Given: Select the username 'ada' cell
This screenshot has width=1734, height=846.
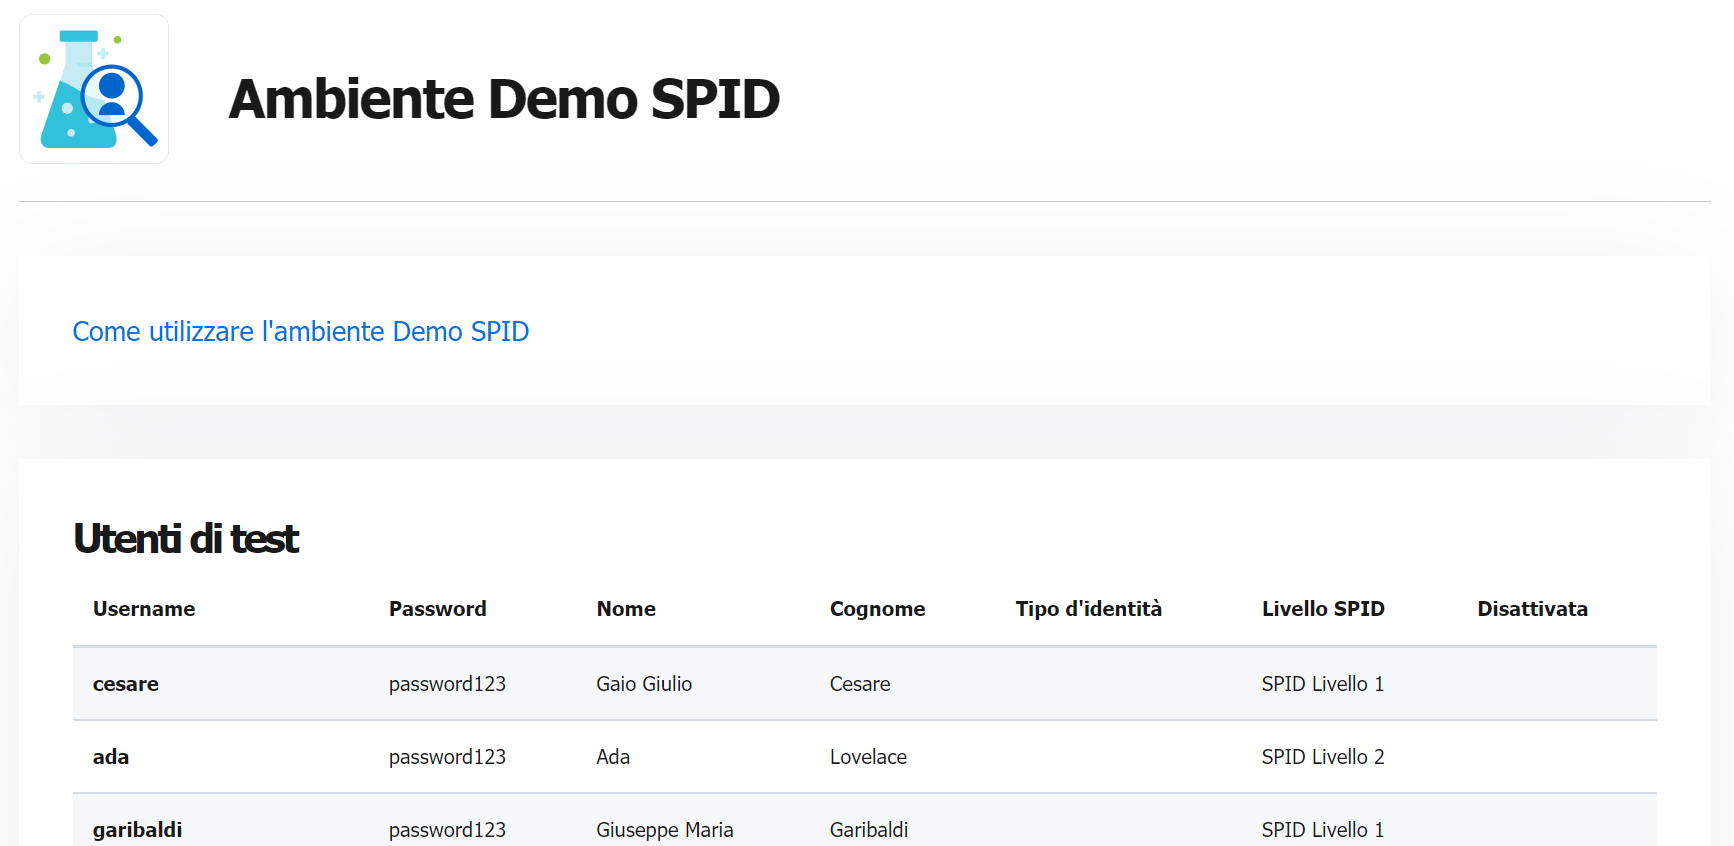Looking at the screenshot, I should coord(111,757).
